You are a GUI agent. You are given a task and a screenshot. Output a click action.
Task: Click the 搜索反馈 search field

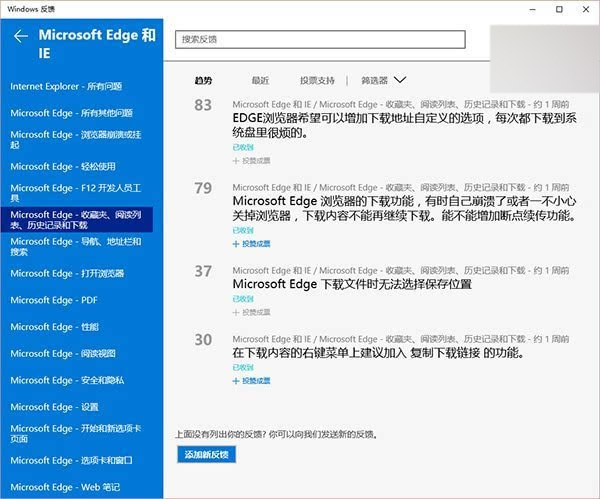tap(320, 39)
